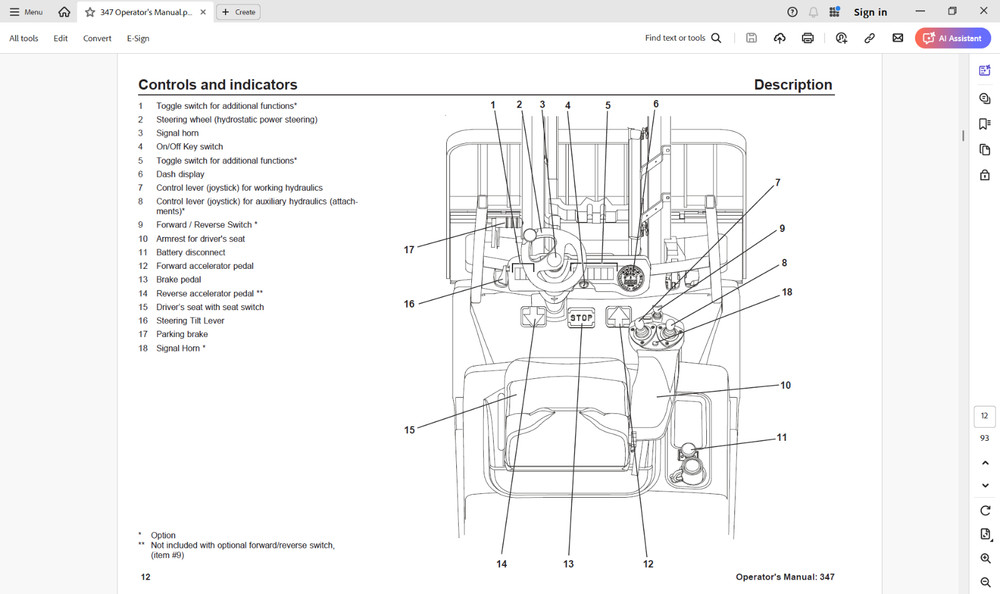Viewport: 1000px width, 594px height.
Task: Click the Find text or tools search
Action: [x=682, y=38]
